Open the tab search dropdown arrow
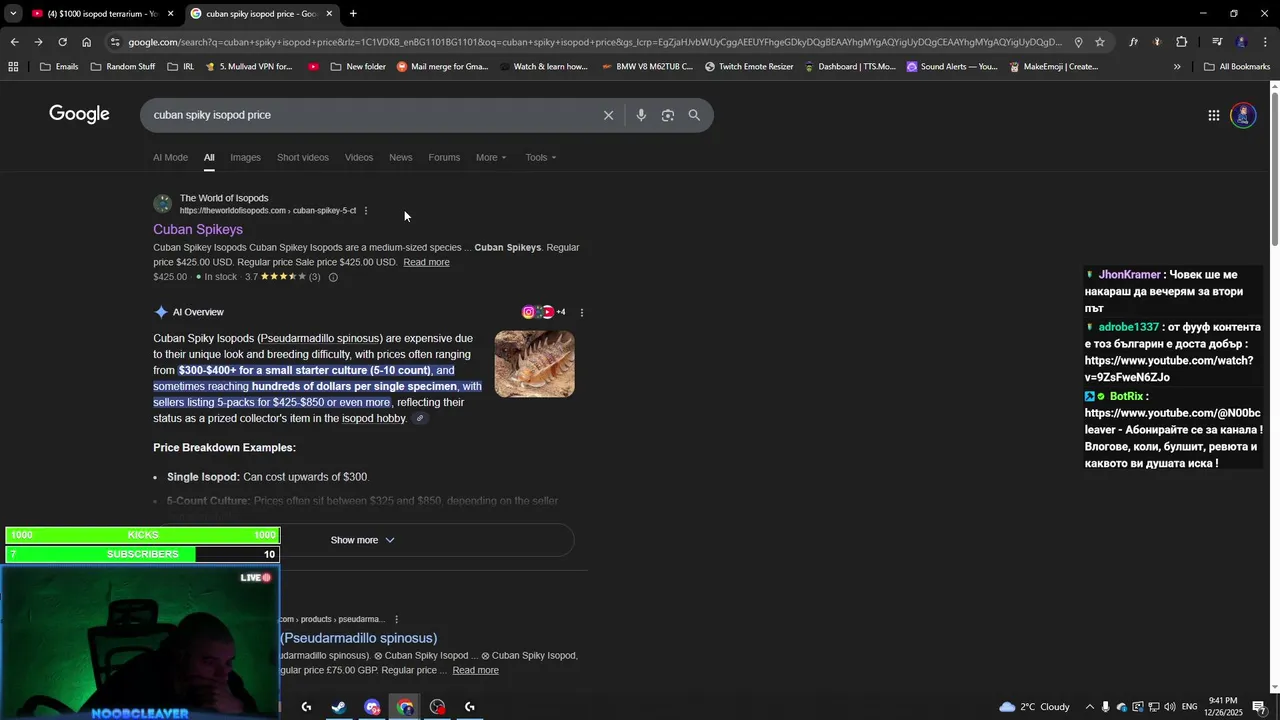This screenshot has height=720, width=1280. pos(13,14)
